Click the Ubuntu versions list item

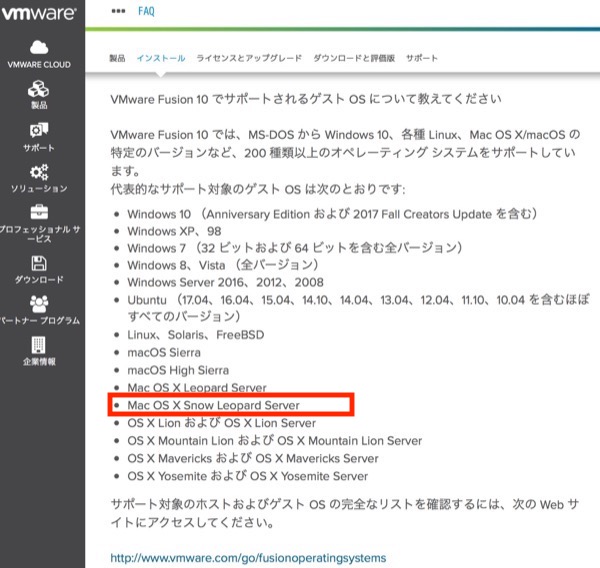359,308
